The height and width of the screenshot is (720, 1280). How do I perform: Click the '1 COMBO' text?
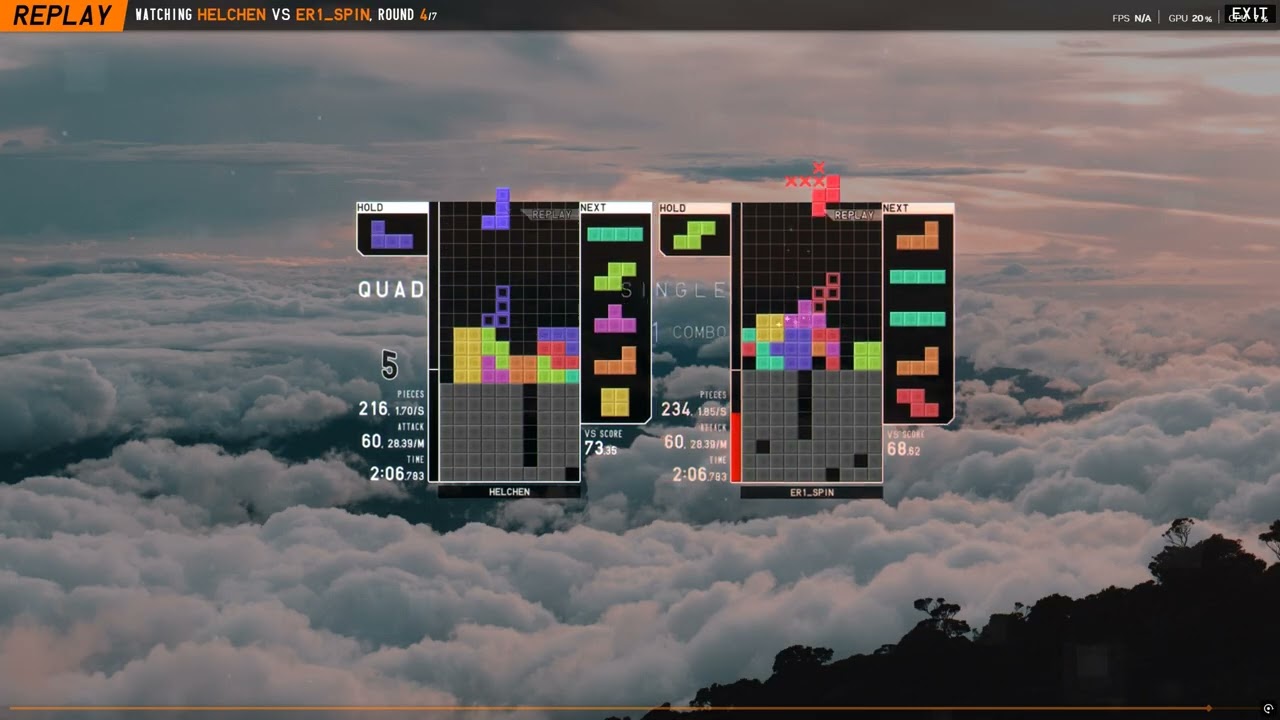(x=689, y=332)
